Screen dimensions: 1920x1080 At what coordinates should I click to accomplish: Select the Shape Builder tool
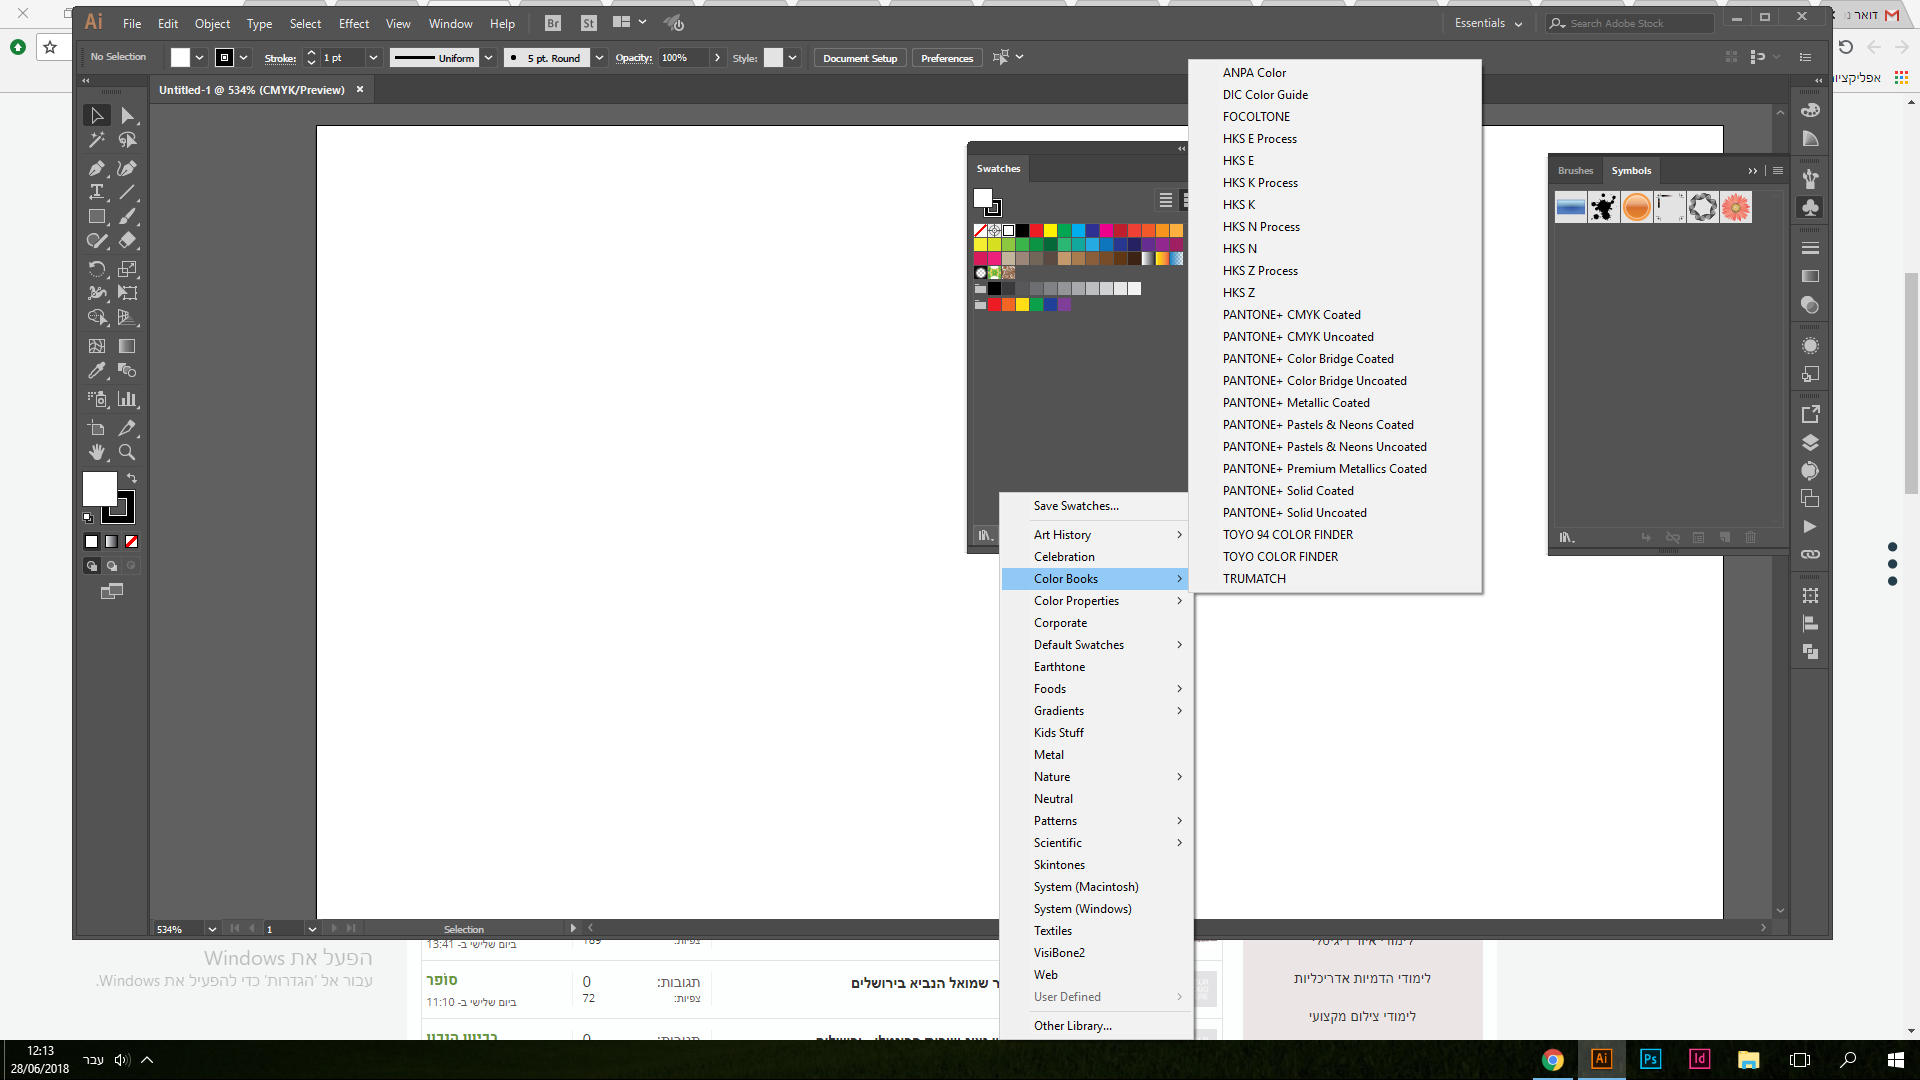(x=97, y=317)
